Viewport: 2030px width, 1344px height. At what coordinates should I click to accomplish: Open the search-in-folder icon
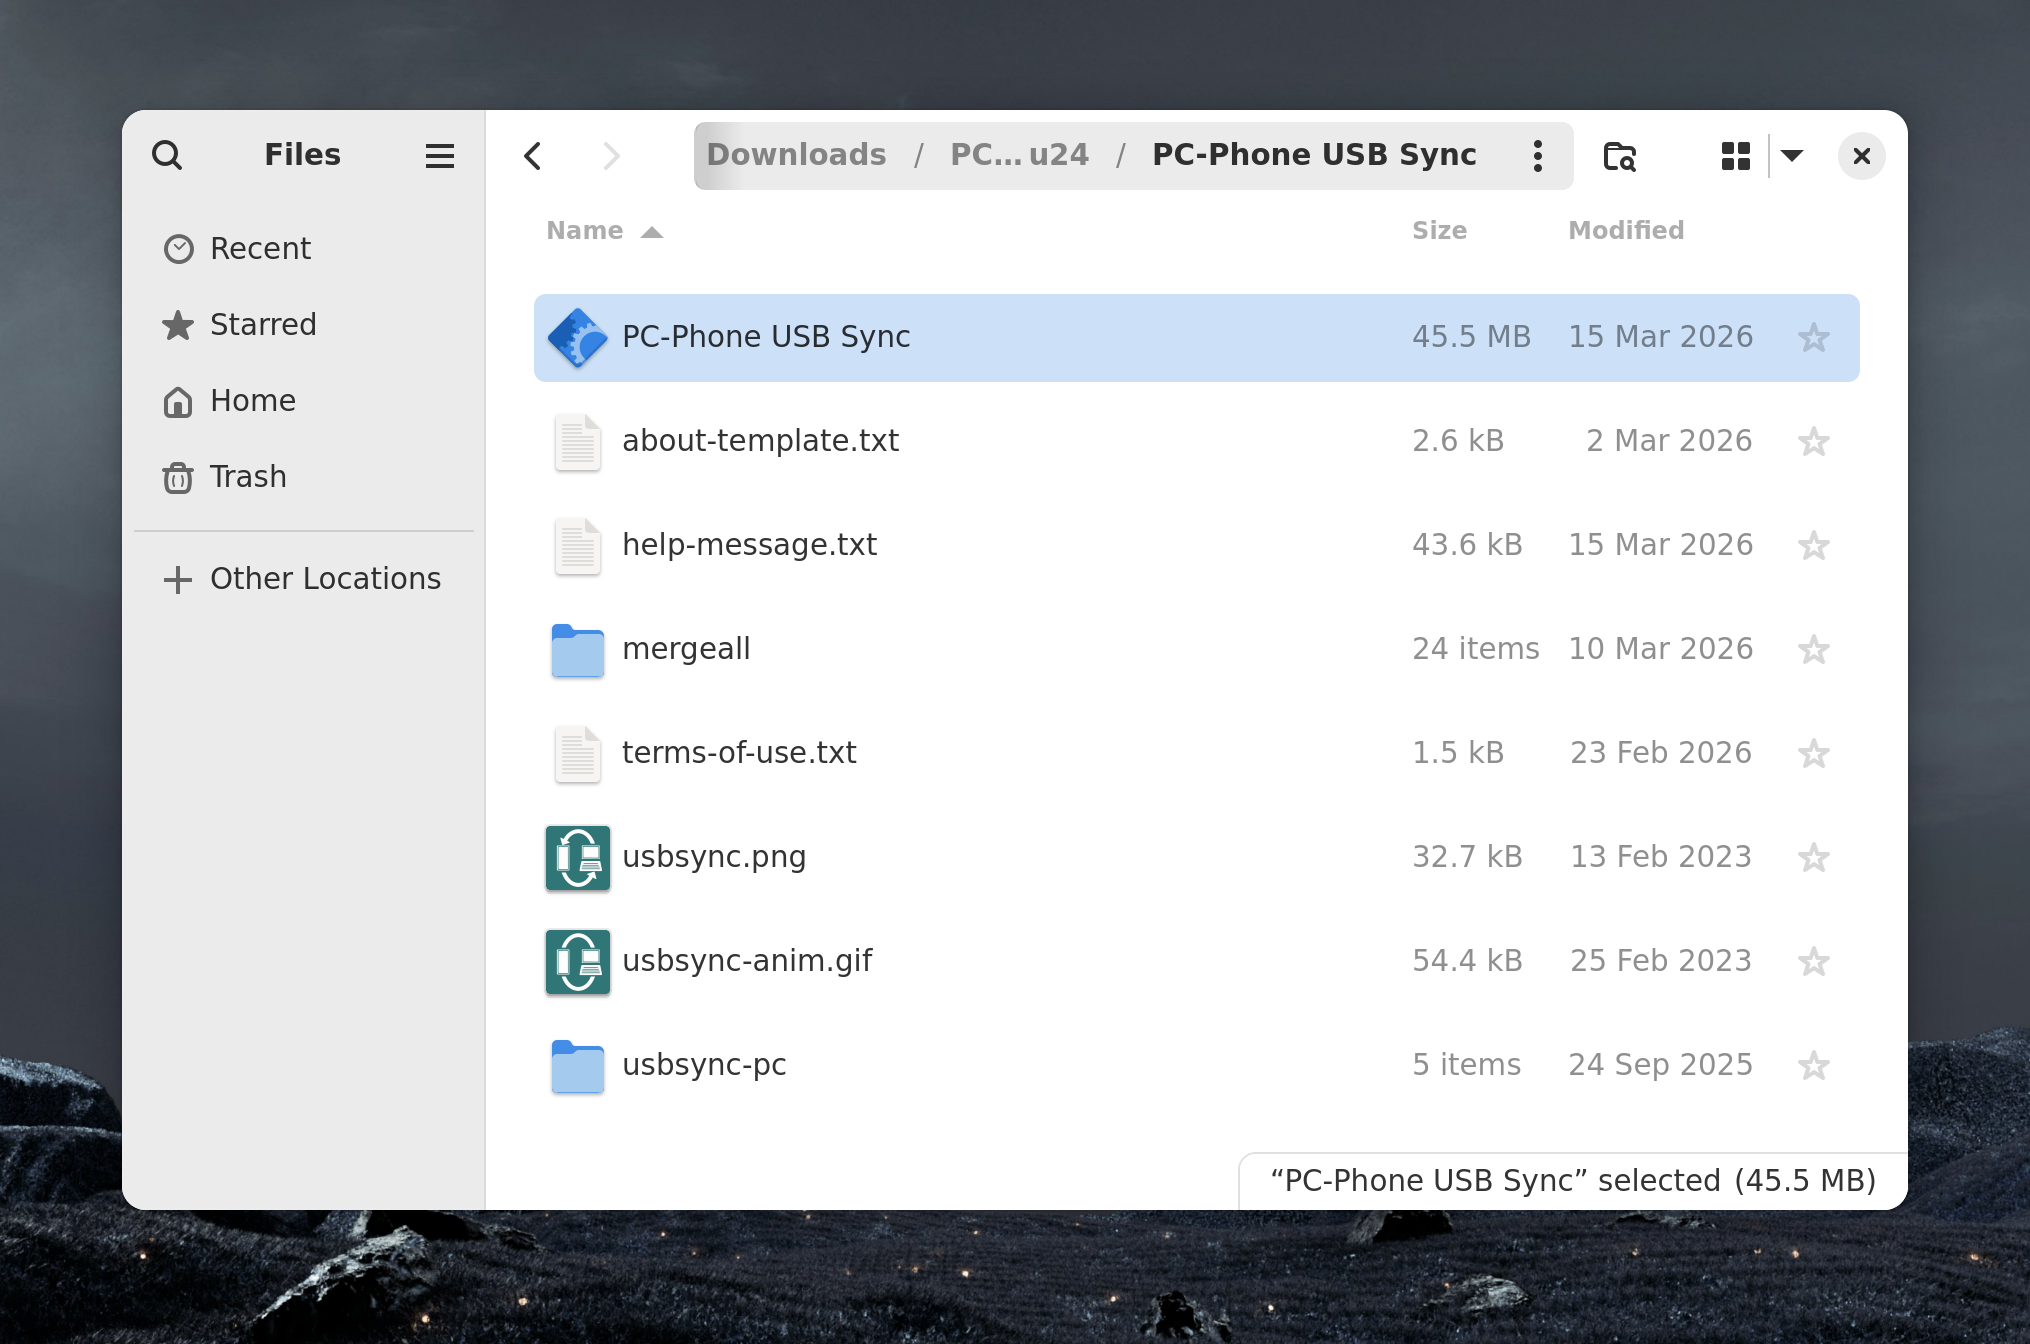coord(1619,156)
